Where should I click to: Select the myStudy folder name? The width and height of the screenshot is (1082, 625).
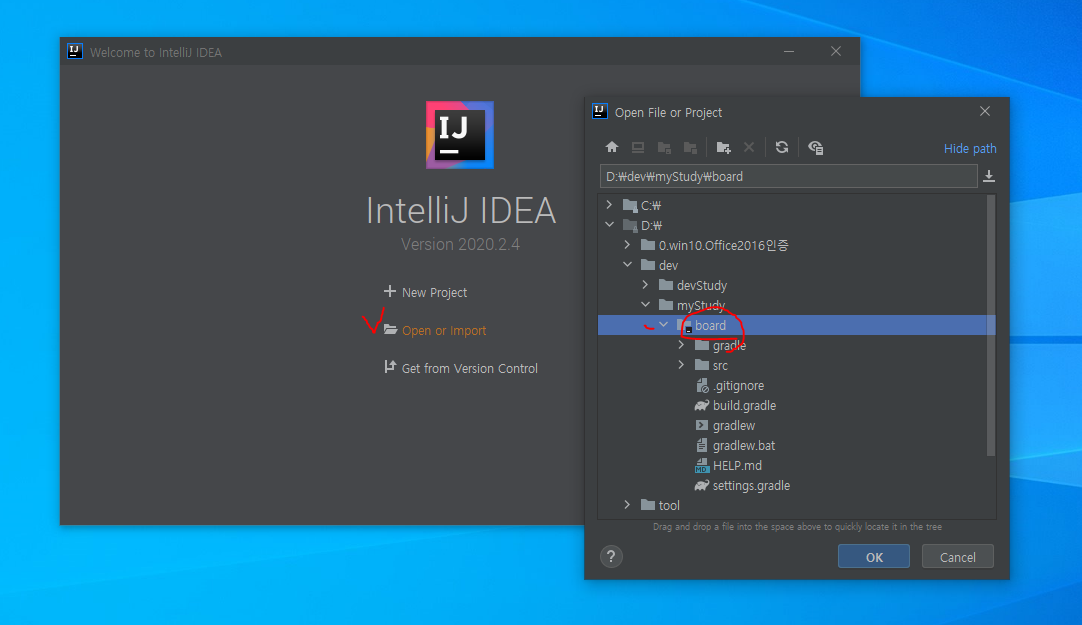[700, 305]
